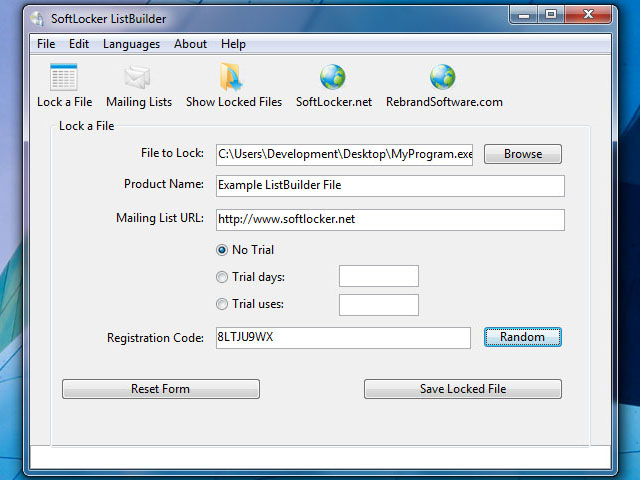The image size is (640, 480).
Task: Click the Reset Form button
Action: (x=161, y=389)
